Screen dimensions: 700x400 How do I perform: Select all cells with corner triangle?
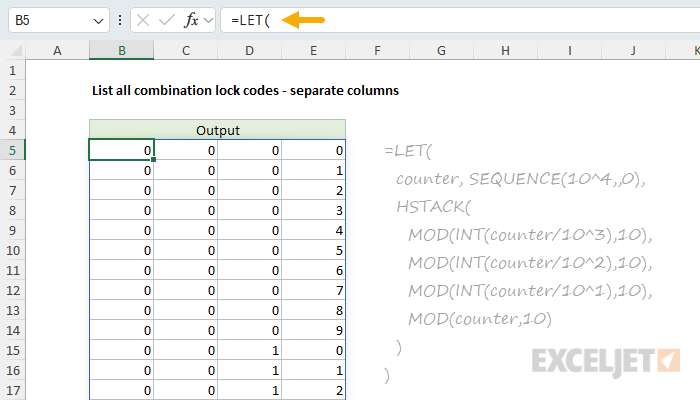[16, 50]
